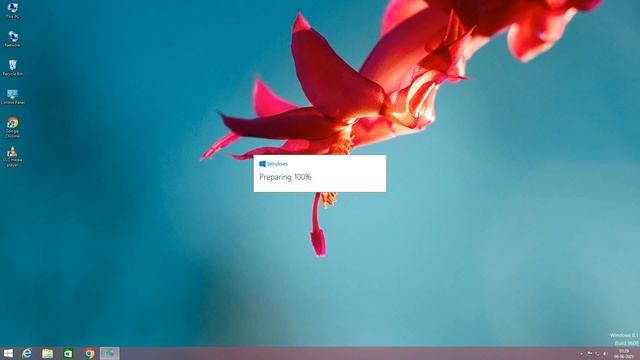Screen dimensions: 640x360
Task: Select the VLC media player desktop icon
Action: click(x=13, y=156)
